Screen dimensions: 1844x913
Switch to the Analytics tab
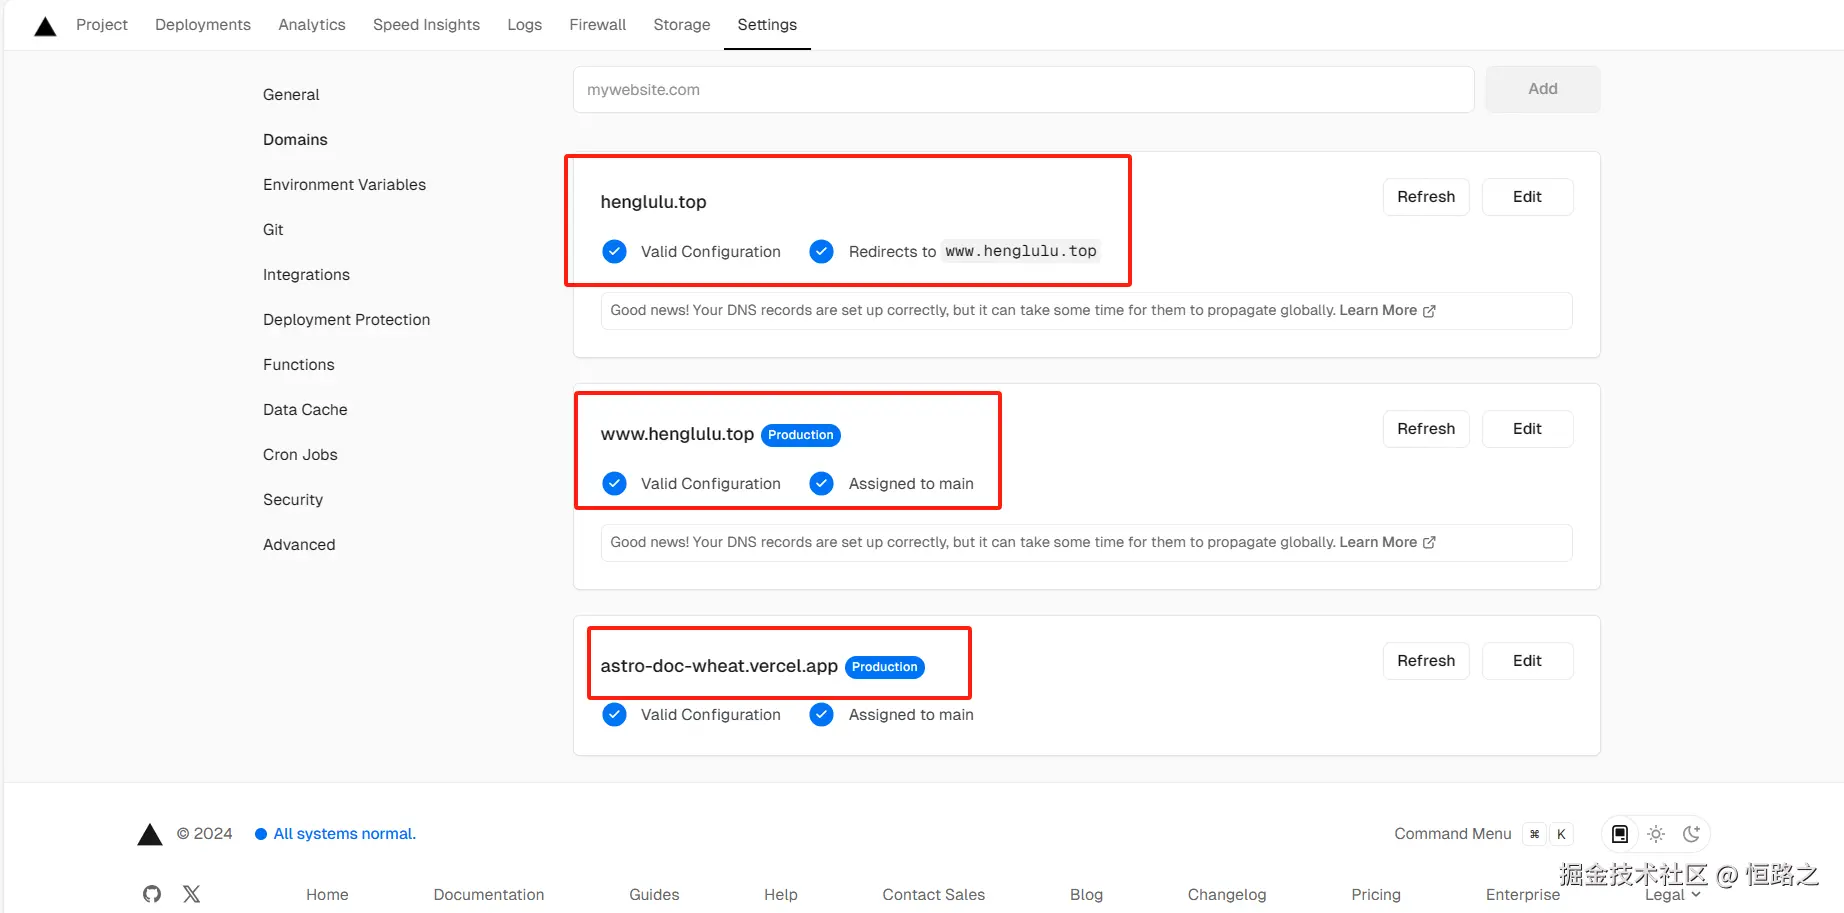point(312,25)
